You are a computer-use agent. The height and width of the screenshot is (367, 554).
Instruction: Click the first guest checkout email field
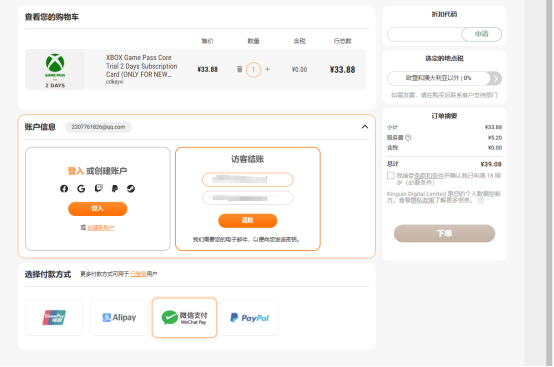pos(248,179)
